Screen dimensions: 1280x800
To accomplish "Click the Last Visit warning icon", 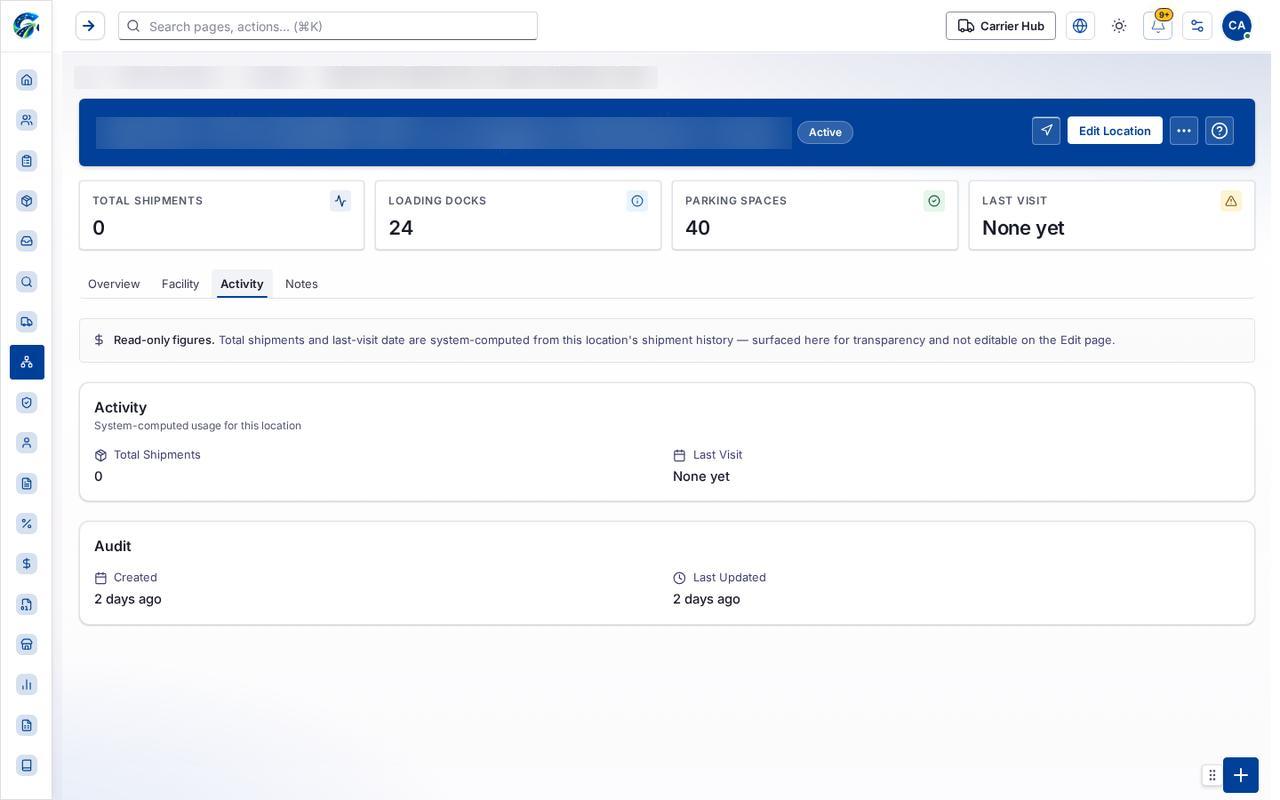I will (x=1231, y=201).
